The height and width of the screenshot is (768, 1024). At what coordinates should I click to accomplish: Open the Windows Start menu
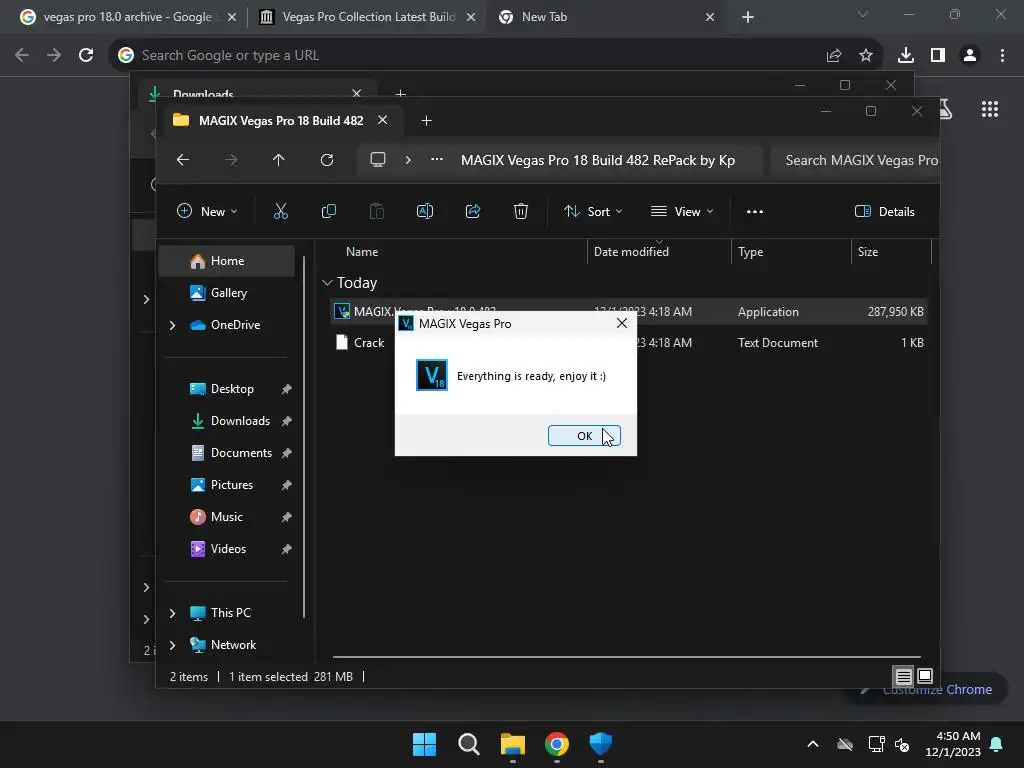tap(424, 744)
